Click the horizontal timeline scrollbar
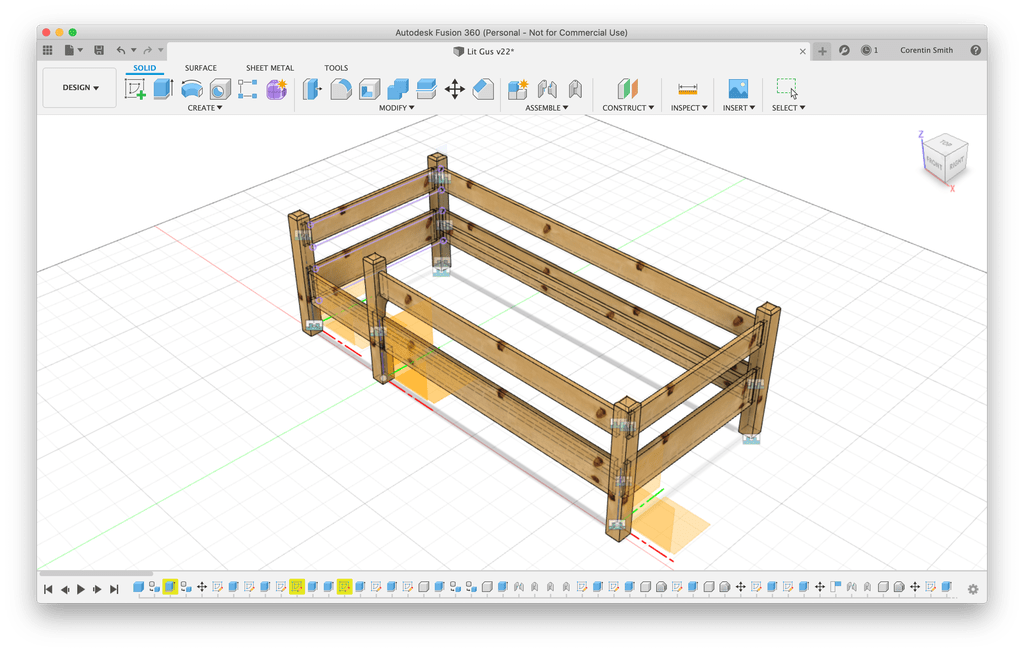1024x652 pixels. 97,574
